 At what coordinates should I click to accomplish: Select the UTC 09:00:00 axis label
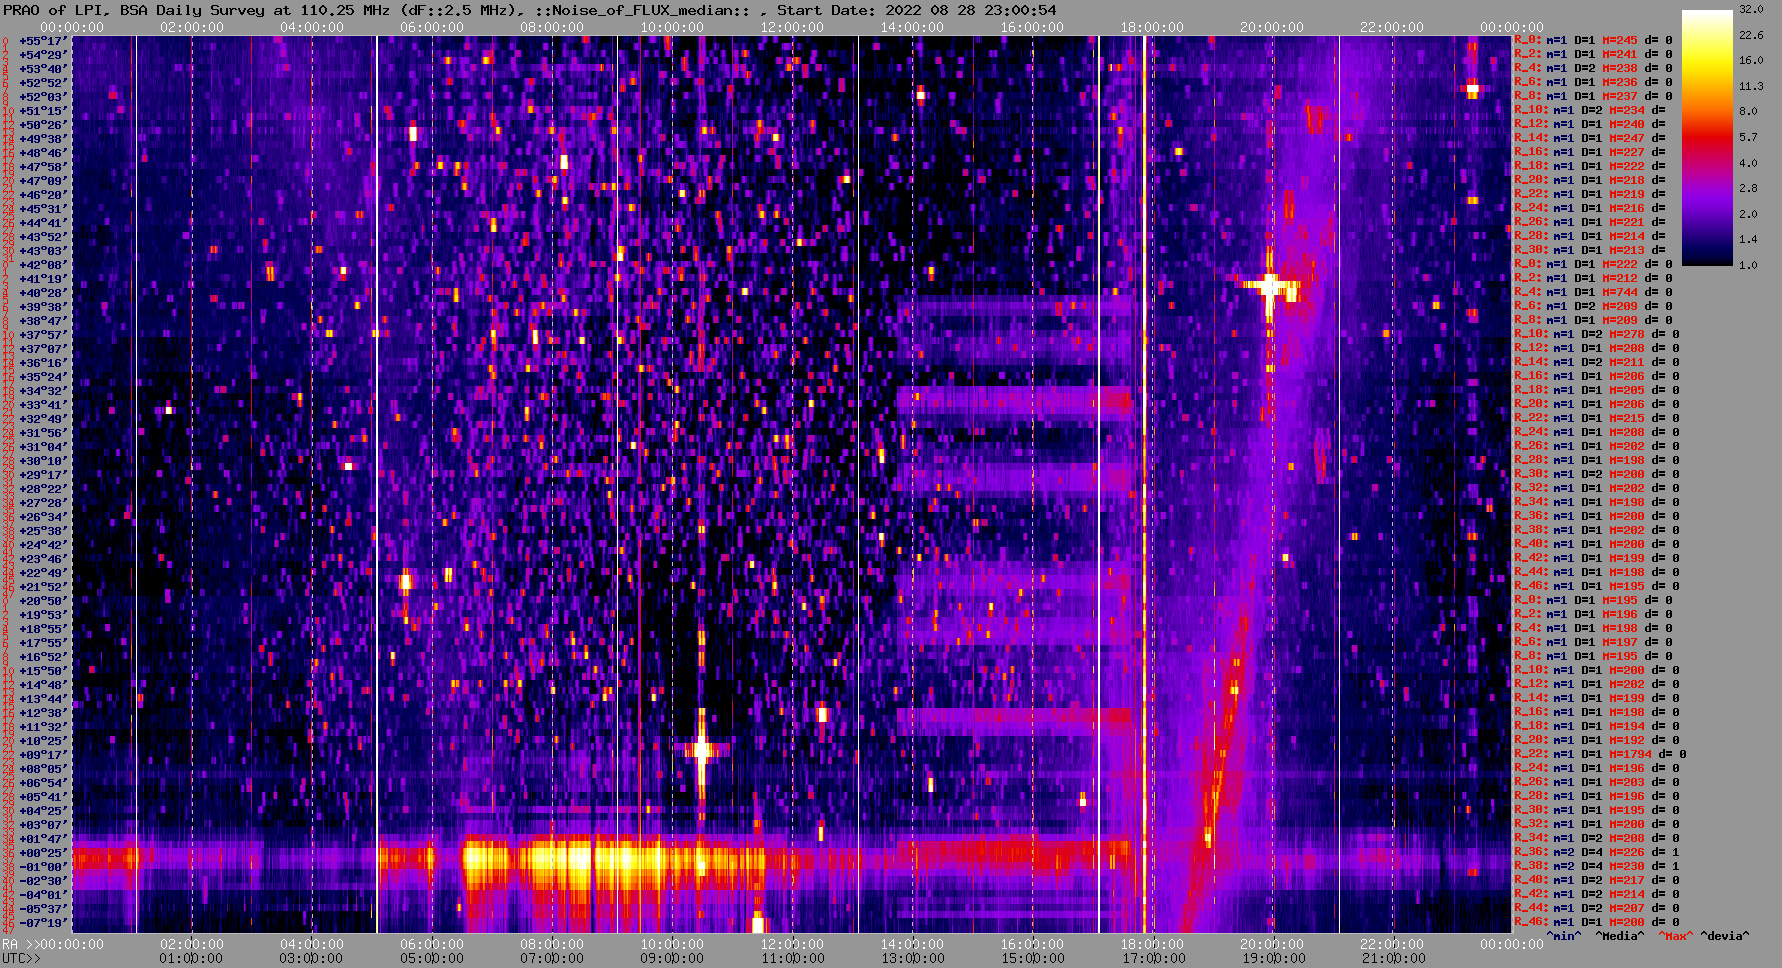coord(672,958)
